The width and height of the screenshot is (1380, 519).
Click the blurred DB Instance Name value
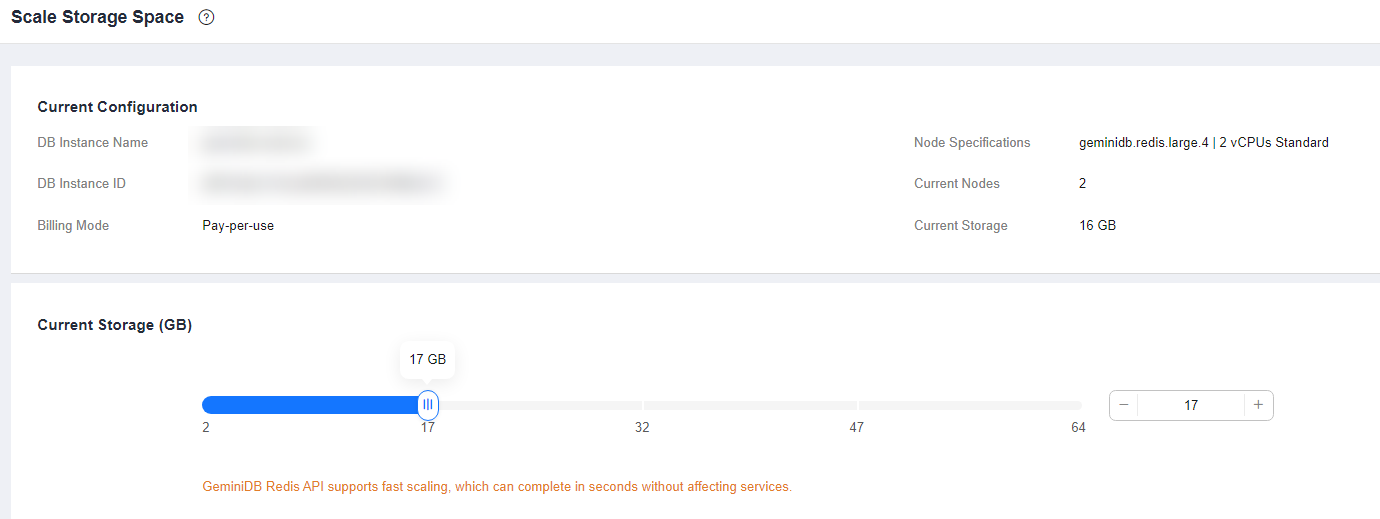pos(257,143)
